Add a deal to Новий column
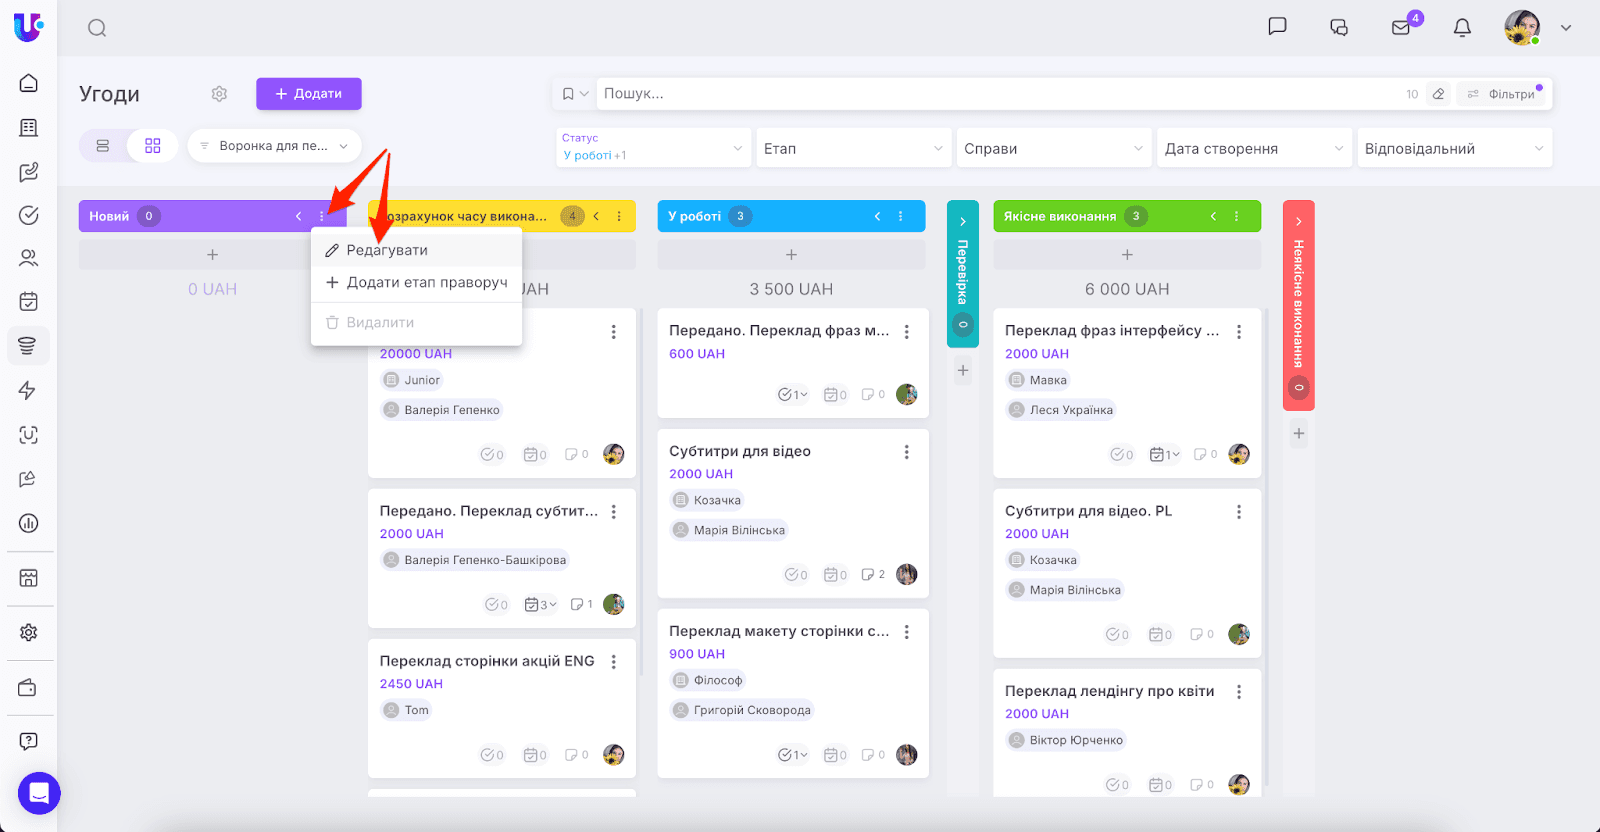Viewport: 1600px width, 832px height. click(x=213, y=255)
